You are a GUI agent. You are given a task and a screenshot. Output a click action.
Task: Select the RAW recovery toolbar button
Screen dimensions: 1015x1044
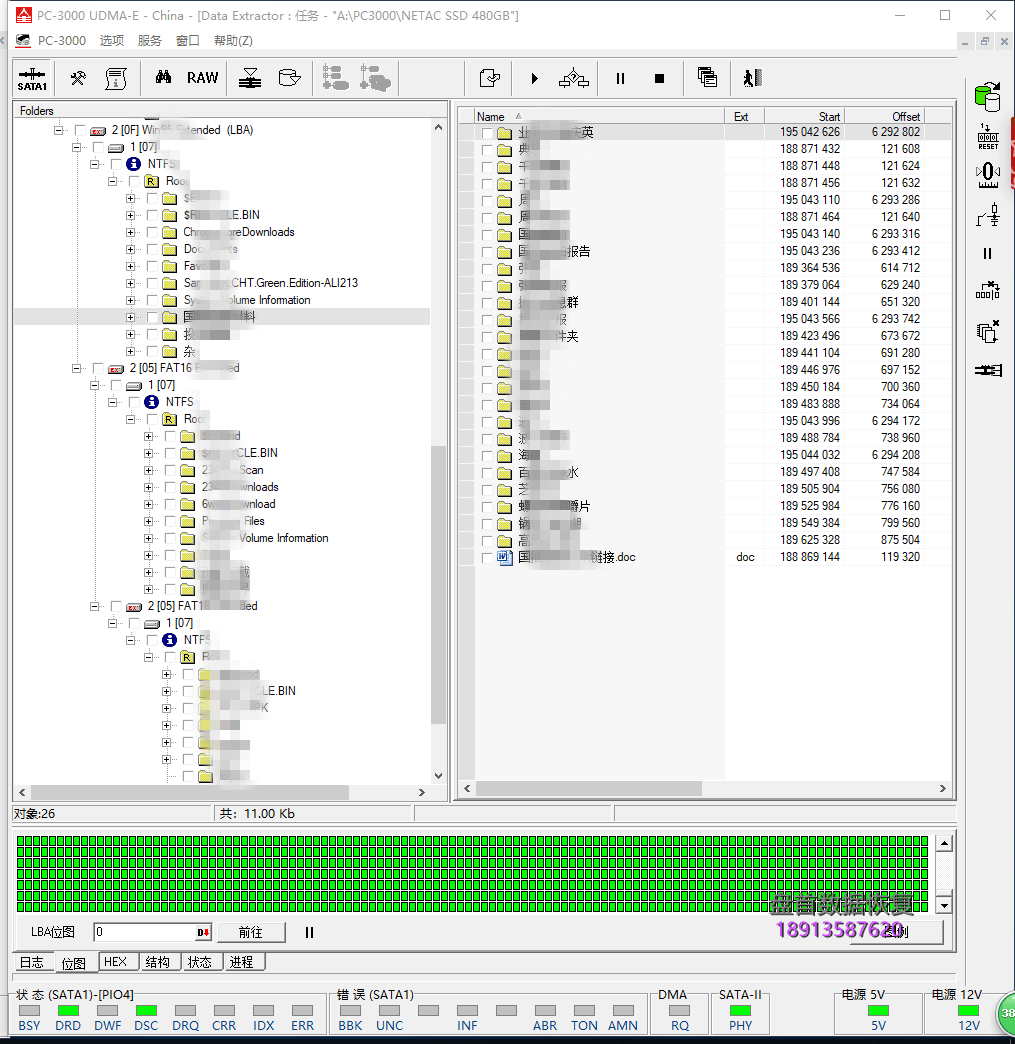coord(202,78)
